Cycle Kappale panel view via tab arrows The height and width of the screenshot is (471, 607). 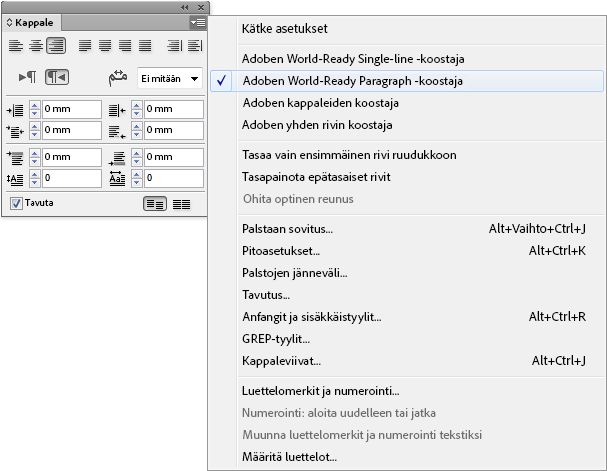point(9,22)
